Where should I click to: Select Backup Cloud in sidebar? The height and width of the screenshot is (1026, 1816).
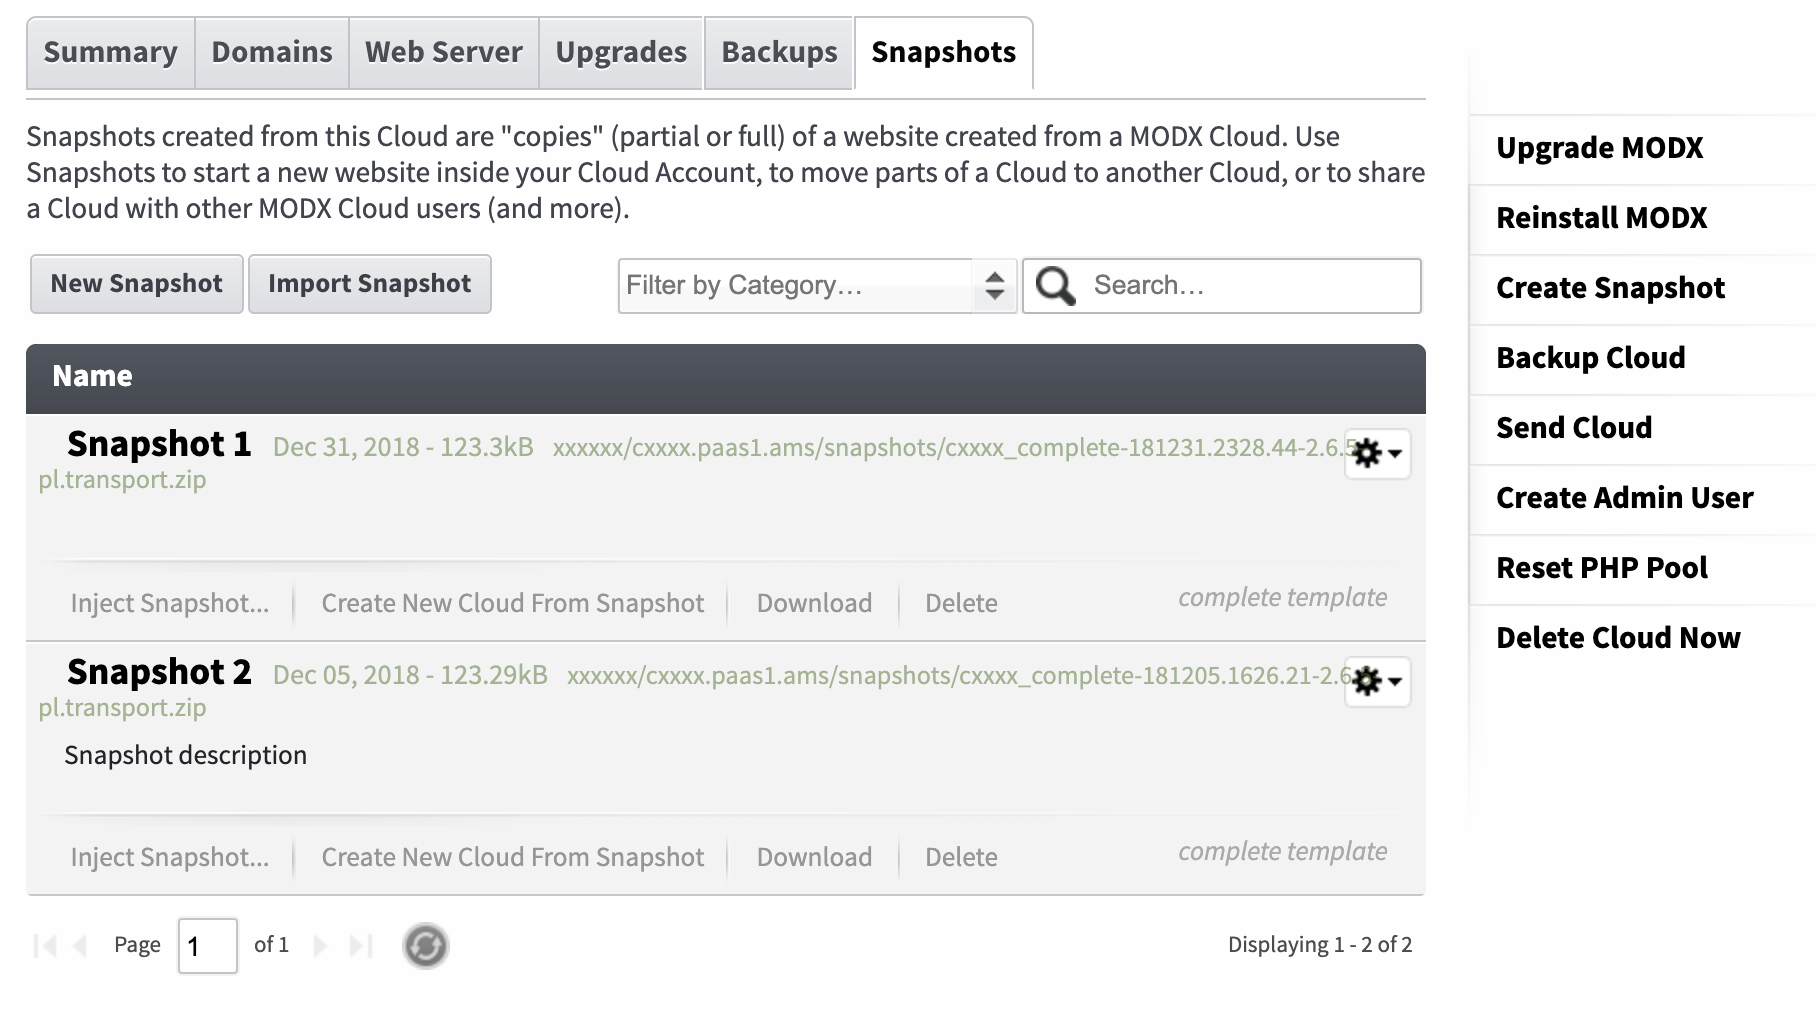(x=1591, y=358)
